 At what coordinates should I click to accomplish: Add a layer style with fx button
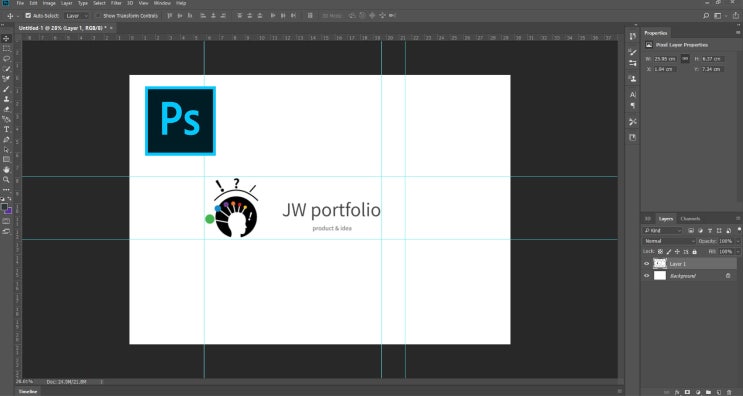677,392
